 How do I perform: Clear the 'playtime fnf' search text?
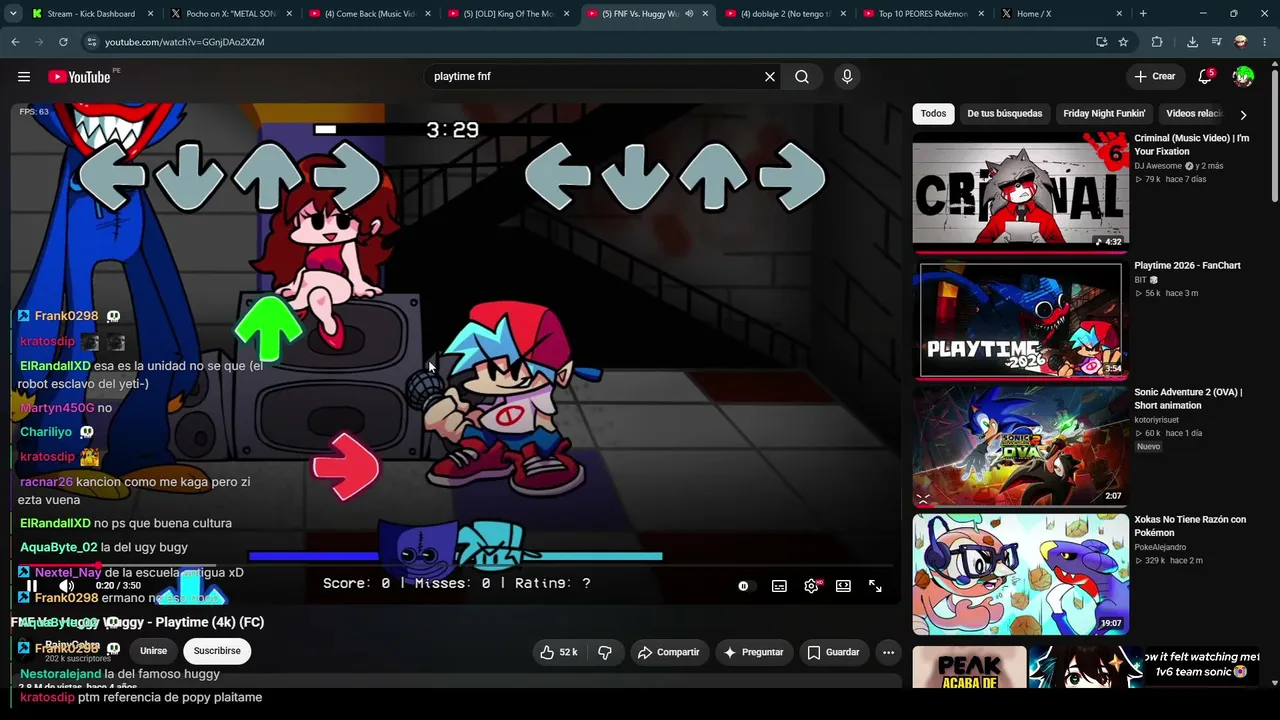click(770, 77)
